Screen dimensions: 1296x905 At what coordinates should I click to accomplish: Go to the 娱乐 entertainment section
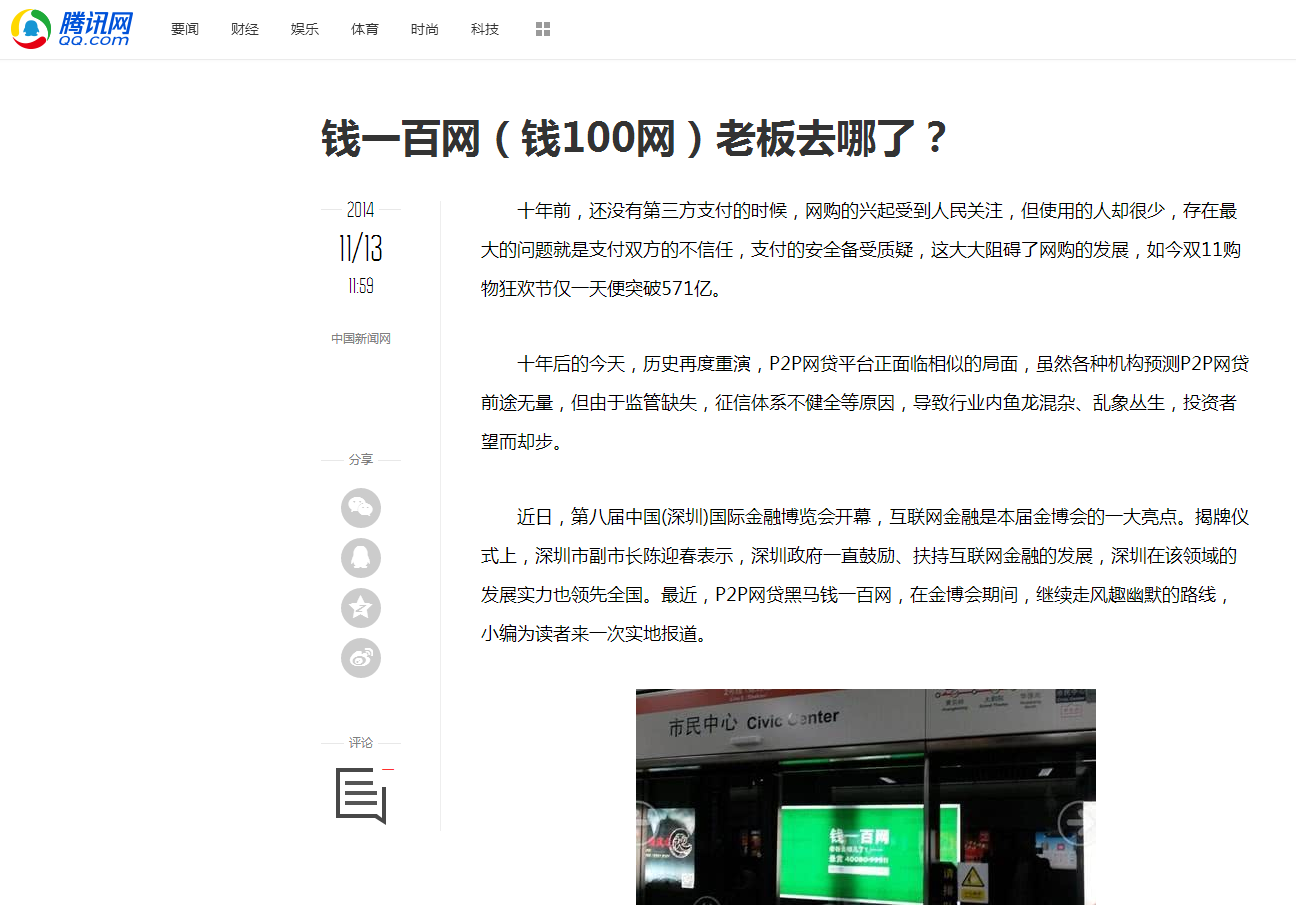pos(305,29)
